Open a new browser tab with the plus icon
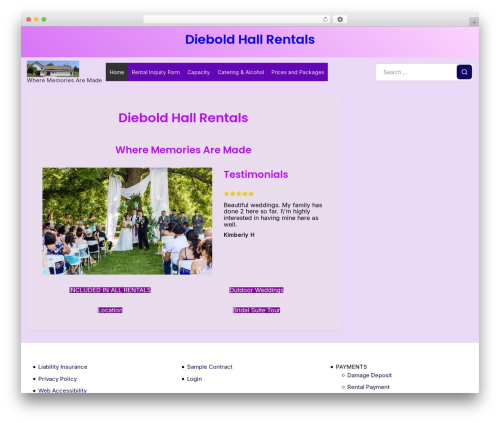The width and height of the screenshot is (500, 423). pyautogui.click(x=474, y=22)
